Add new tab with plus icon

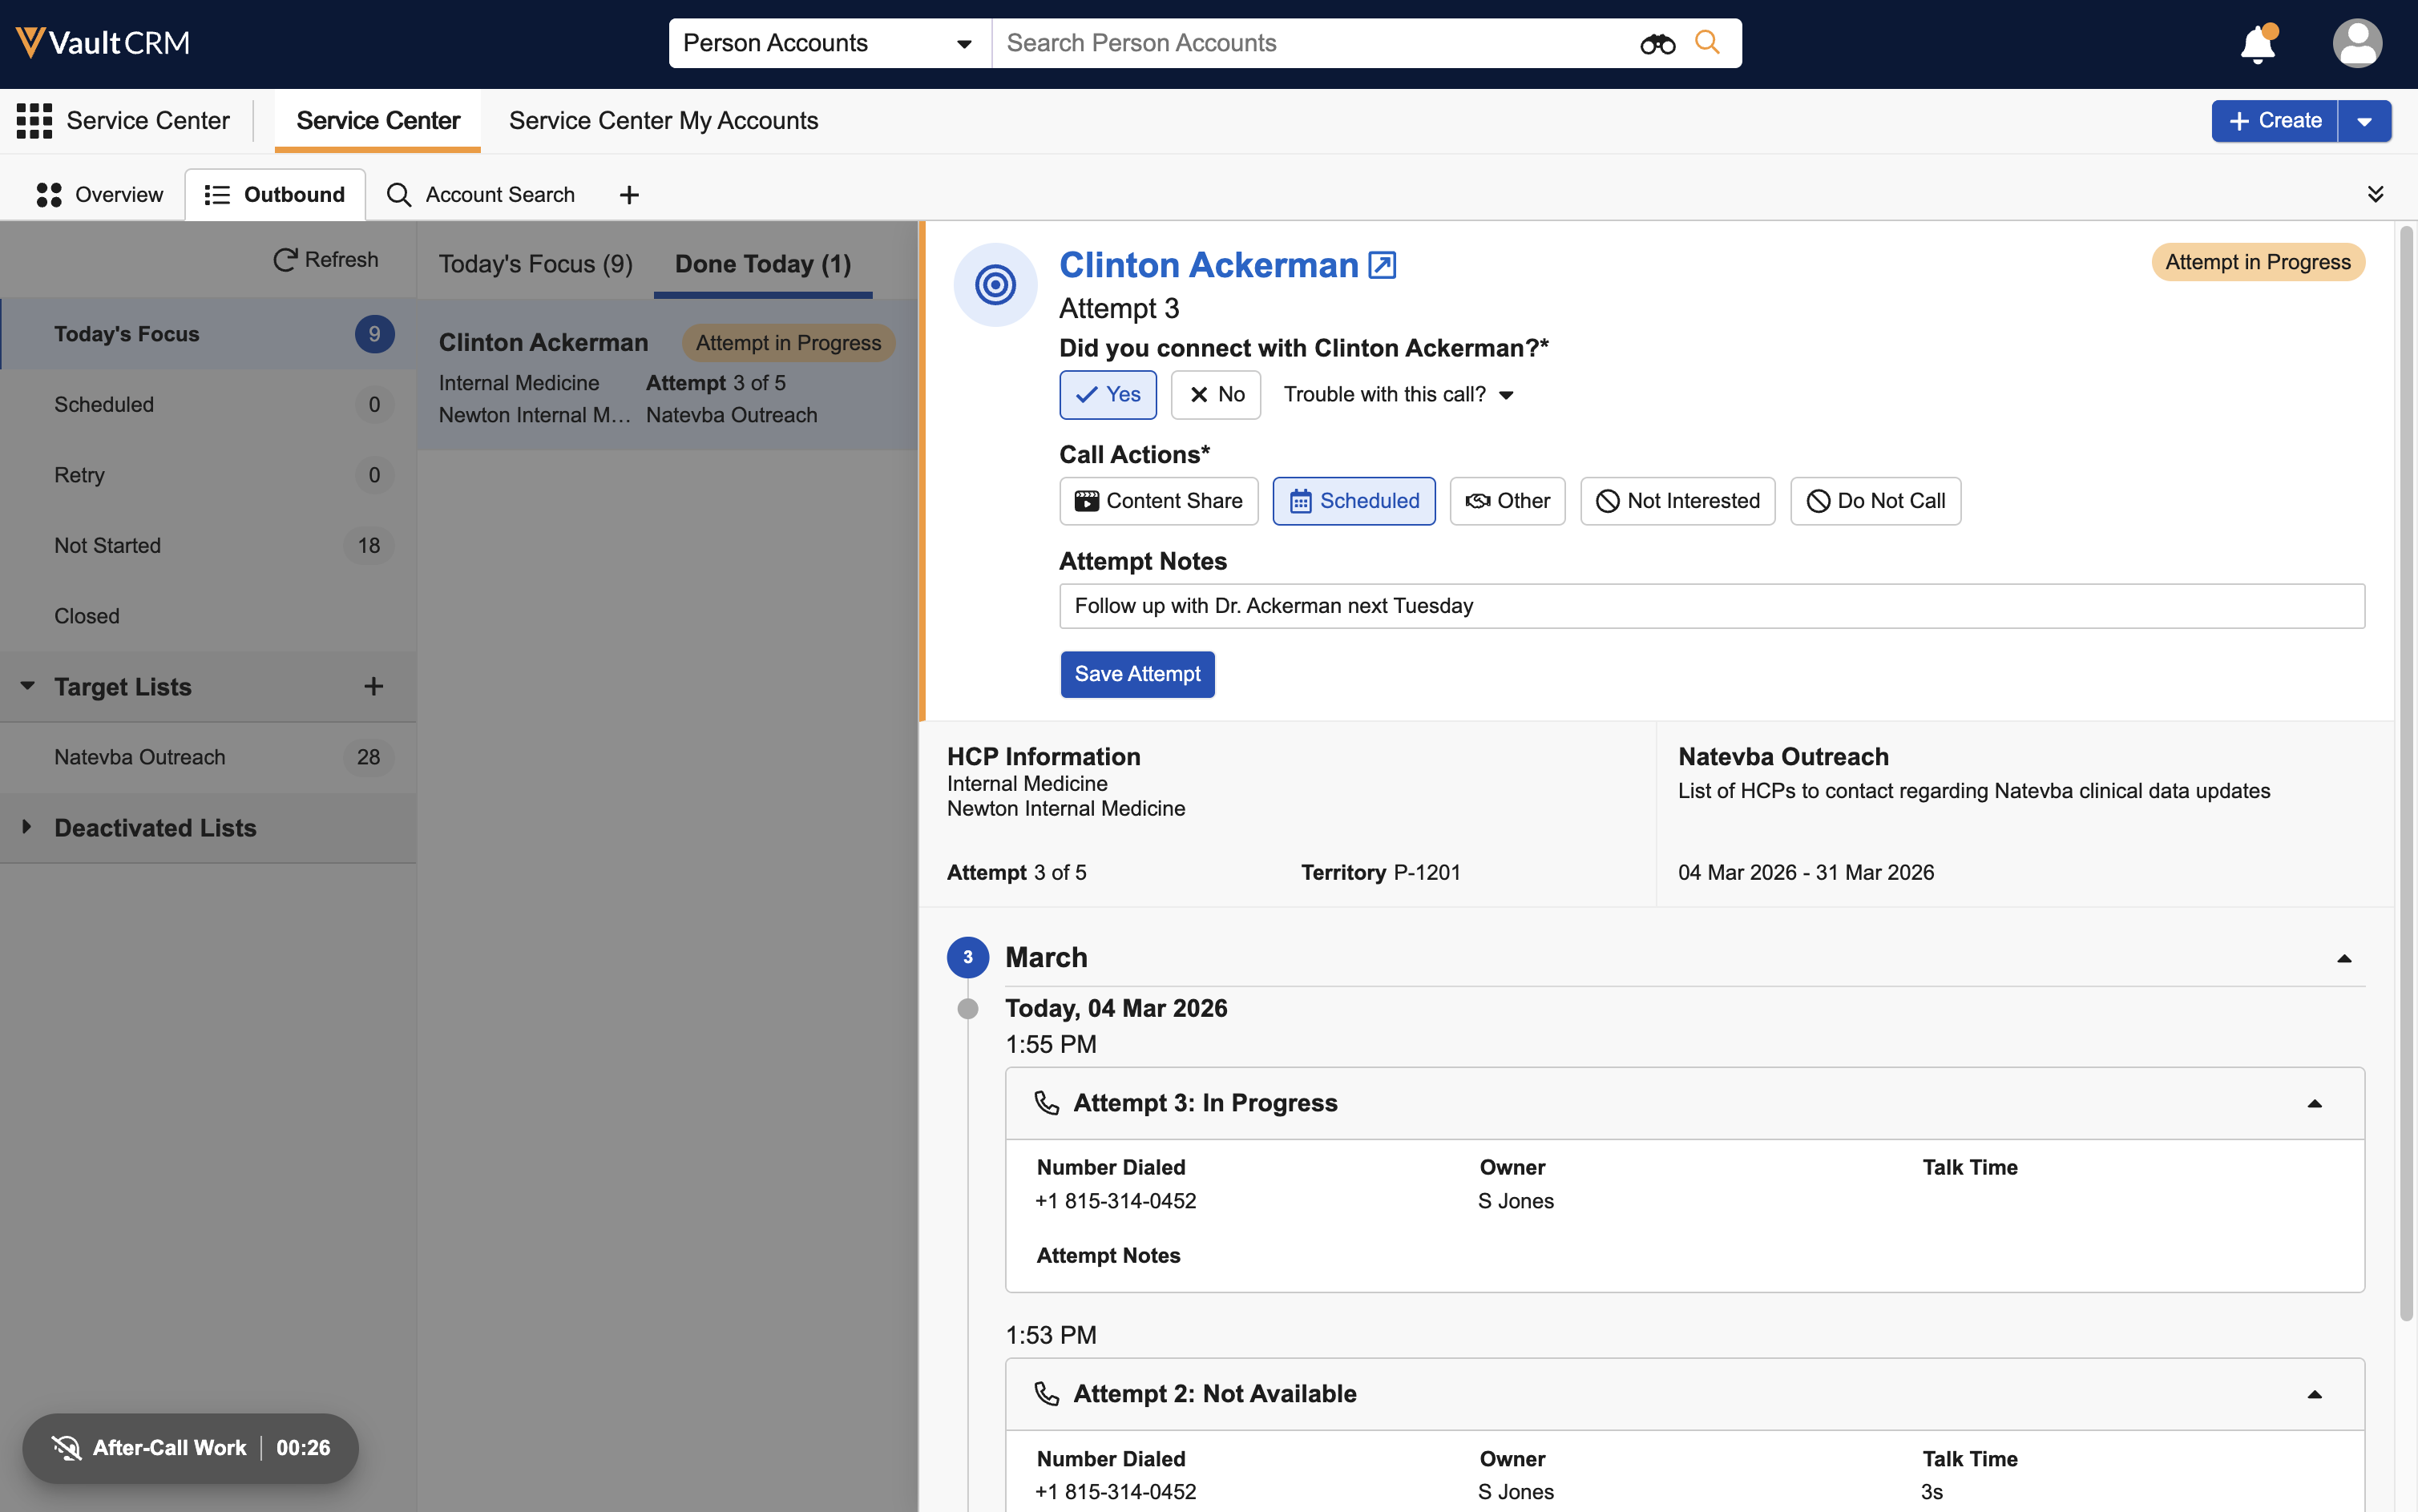[629, 195]
